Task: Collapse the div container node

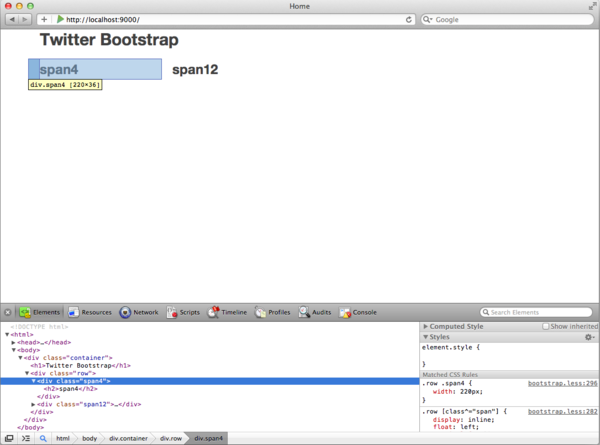Action: tap(20, 358)
